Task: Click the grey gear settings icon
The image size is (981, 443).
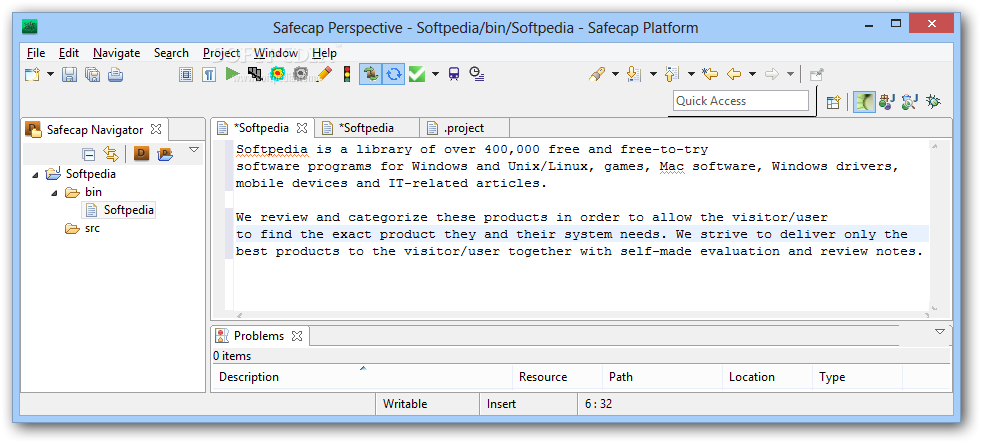Action: point(301,74)
